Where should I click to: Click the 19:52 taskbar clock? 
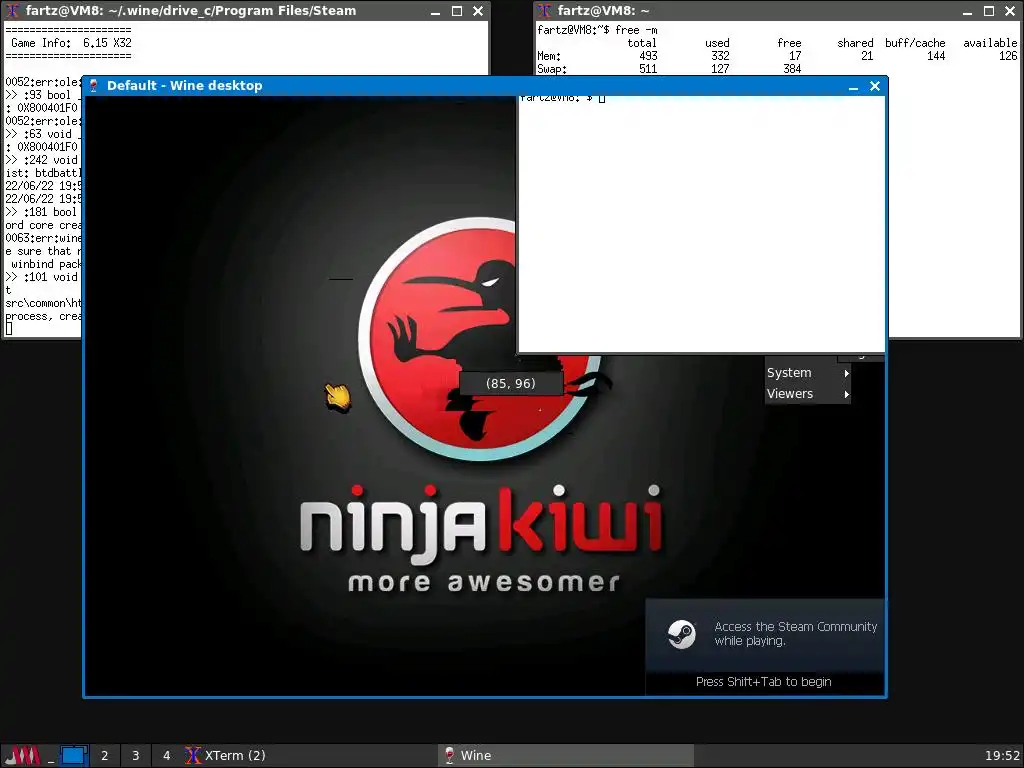coord(1002,756)
